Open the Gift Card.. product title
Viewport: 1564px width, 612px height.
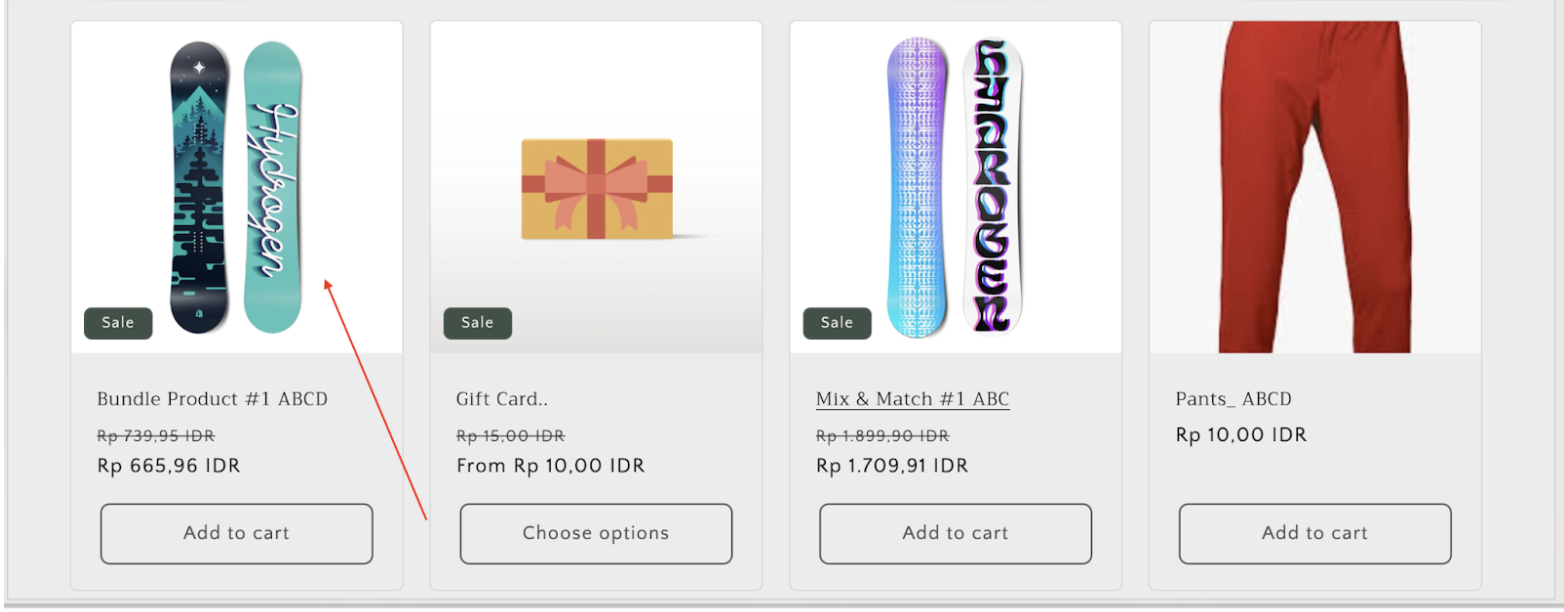(502, 399)
